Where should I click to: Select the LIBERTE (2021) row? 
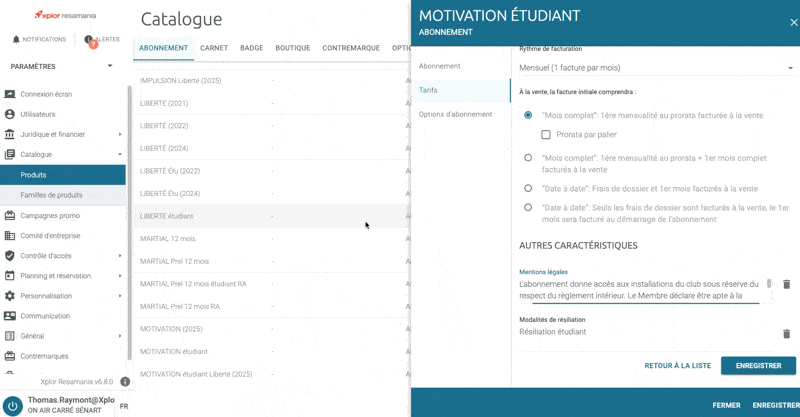coord(271,103)
